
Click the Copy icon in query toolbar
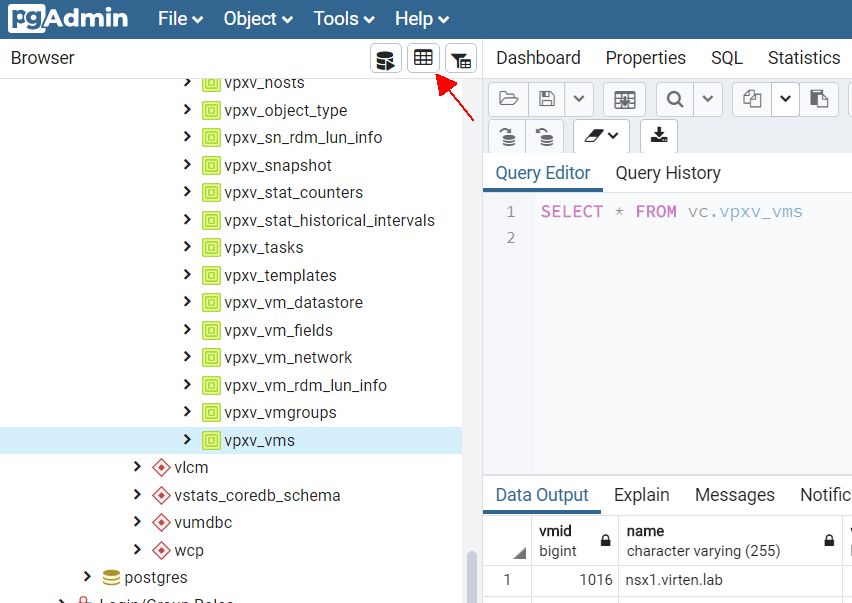(x=752, y=99)
